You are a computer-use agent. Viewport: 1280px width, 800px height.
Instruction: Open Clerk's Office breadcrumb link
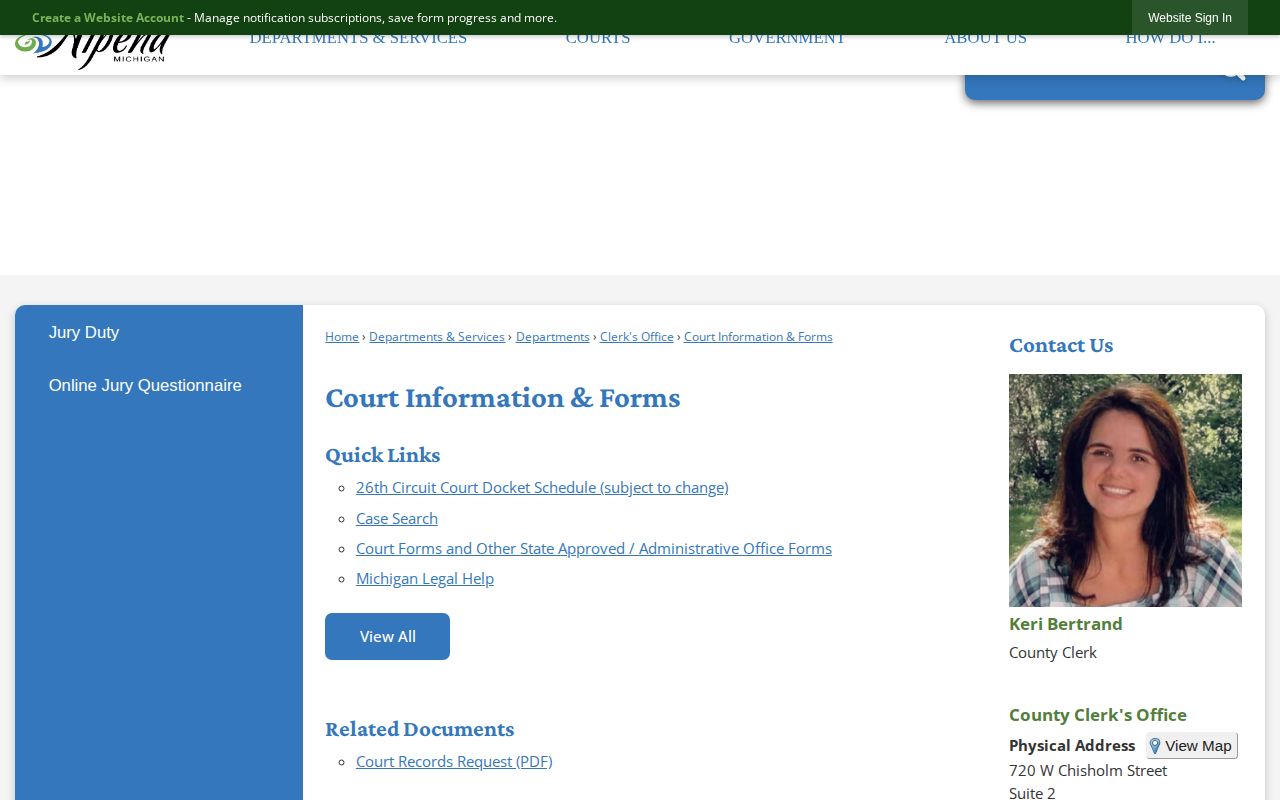(x=637, y=337)
